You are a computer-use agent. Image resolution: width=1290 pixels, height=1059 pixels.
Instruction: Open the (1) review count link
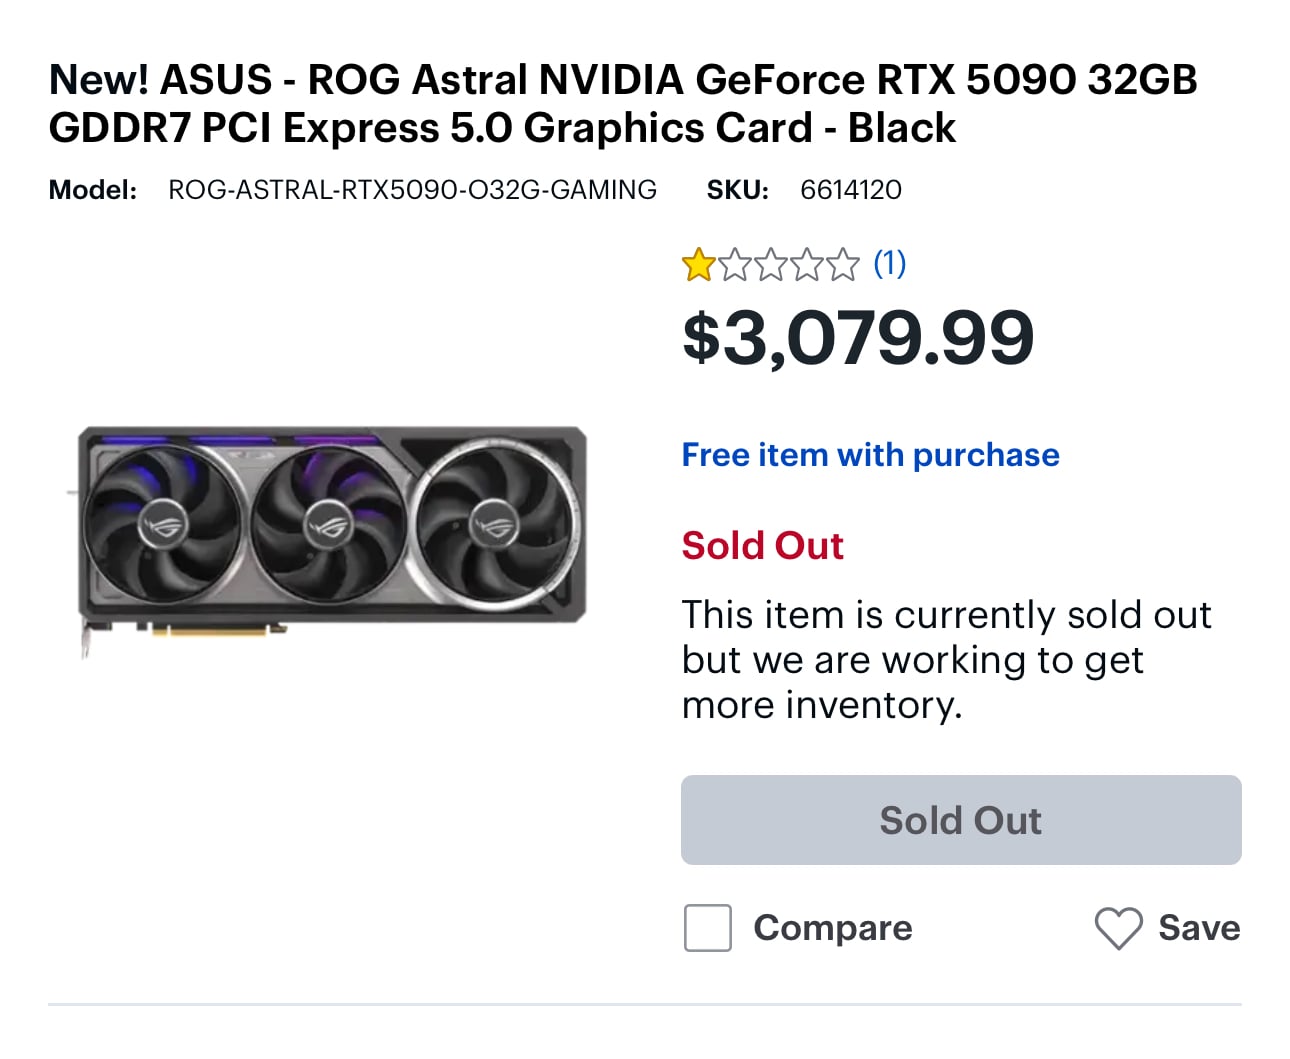tap(889, 264)
